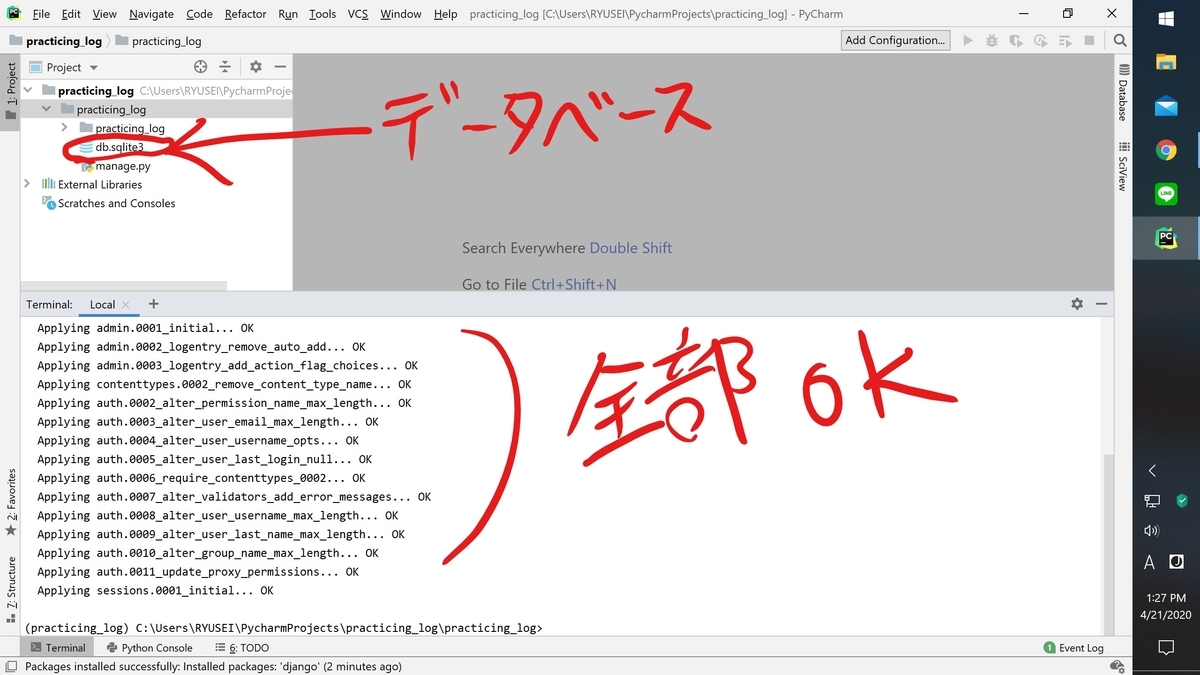Click the Windows Start button

click(1166, 19)
